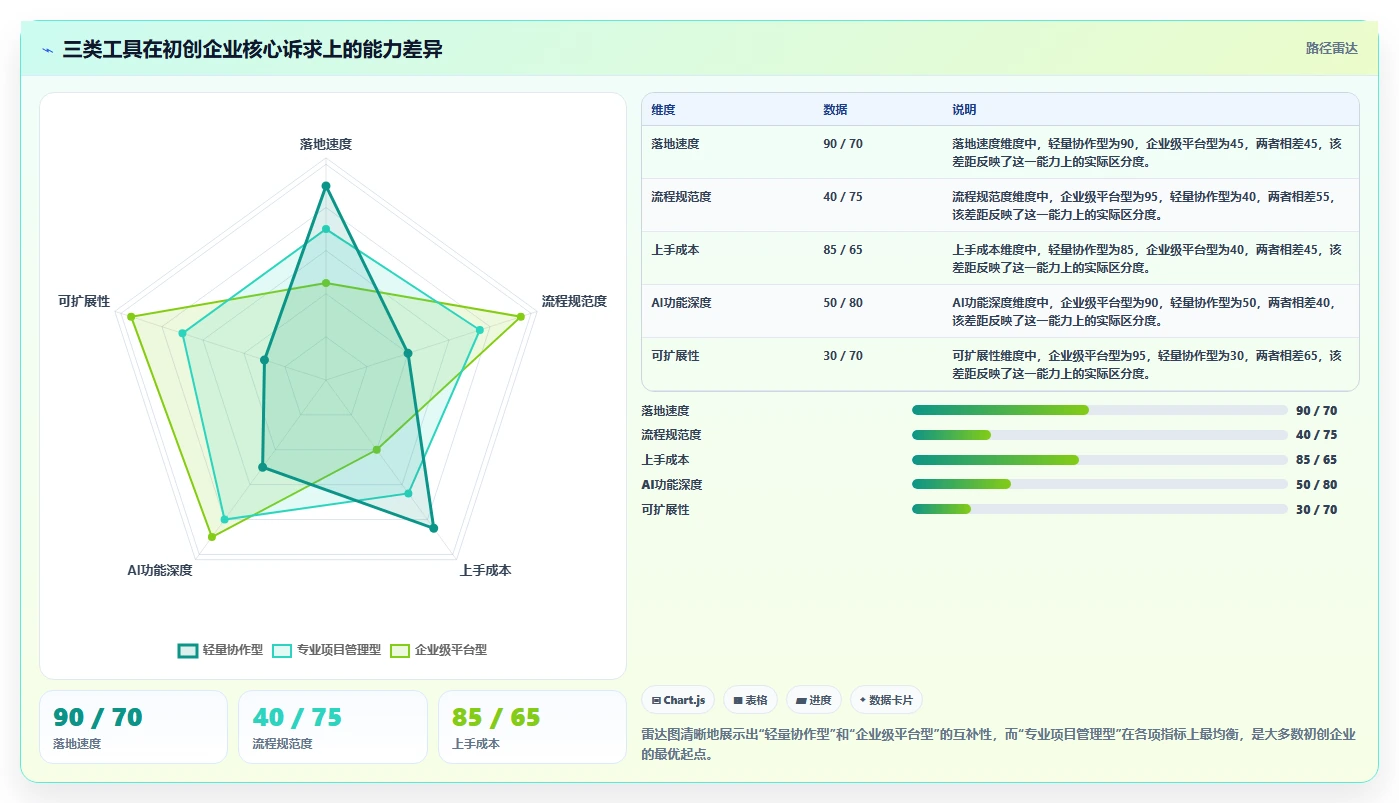This screenshot has height=803, width=1399.
Task: Click the 50 / 80 table cell
Action: coord(843,303)
